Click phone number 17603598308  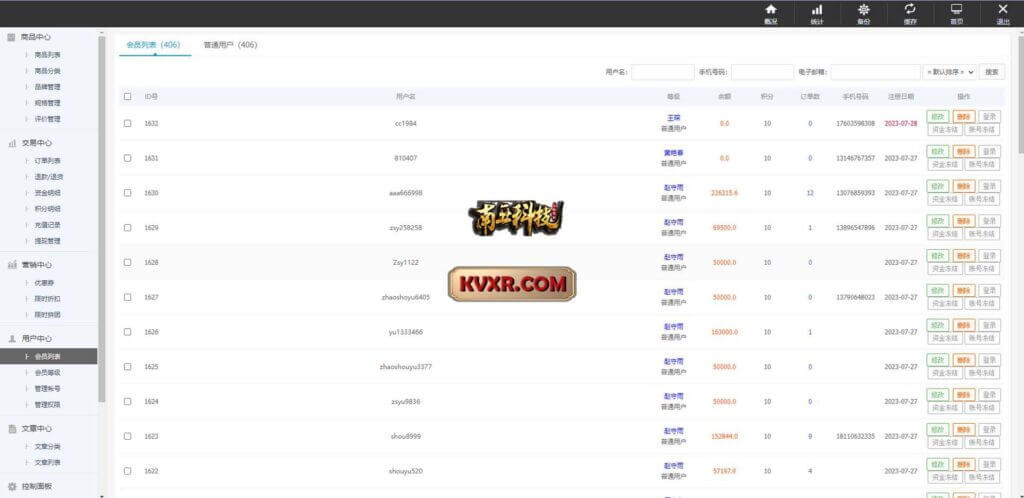[855, 123]
